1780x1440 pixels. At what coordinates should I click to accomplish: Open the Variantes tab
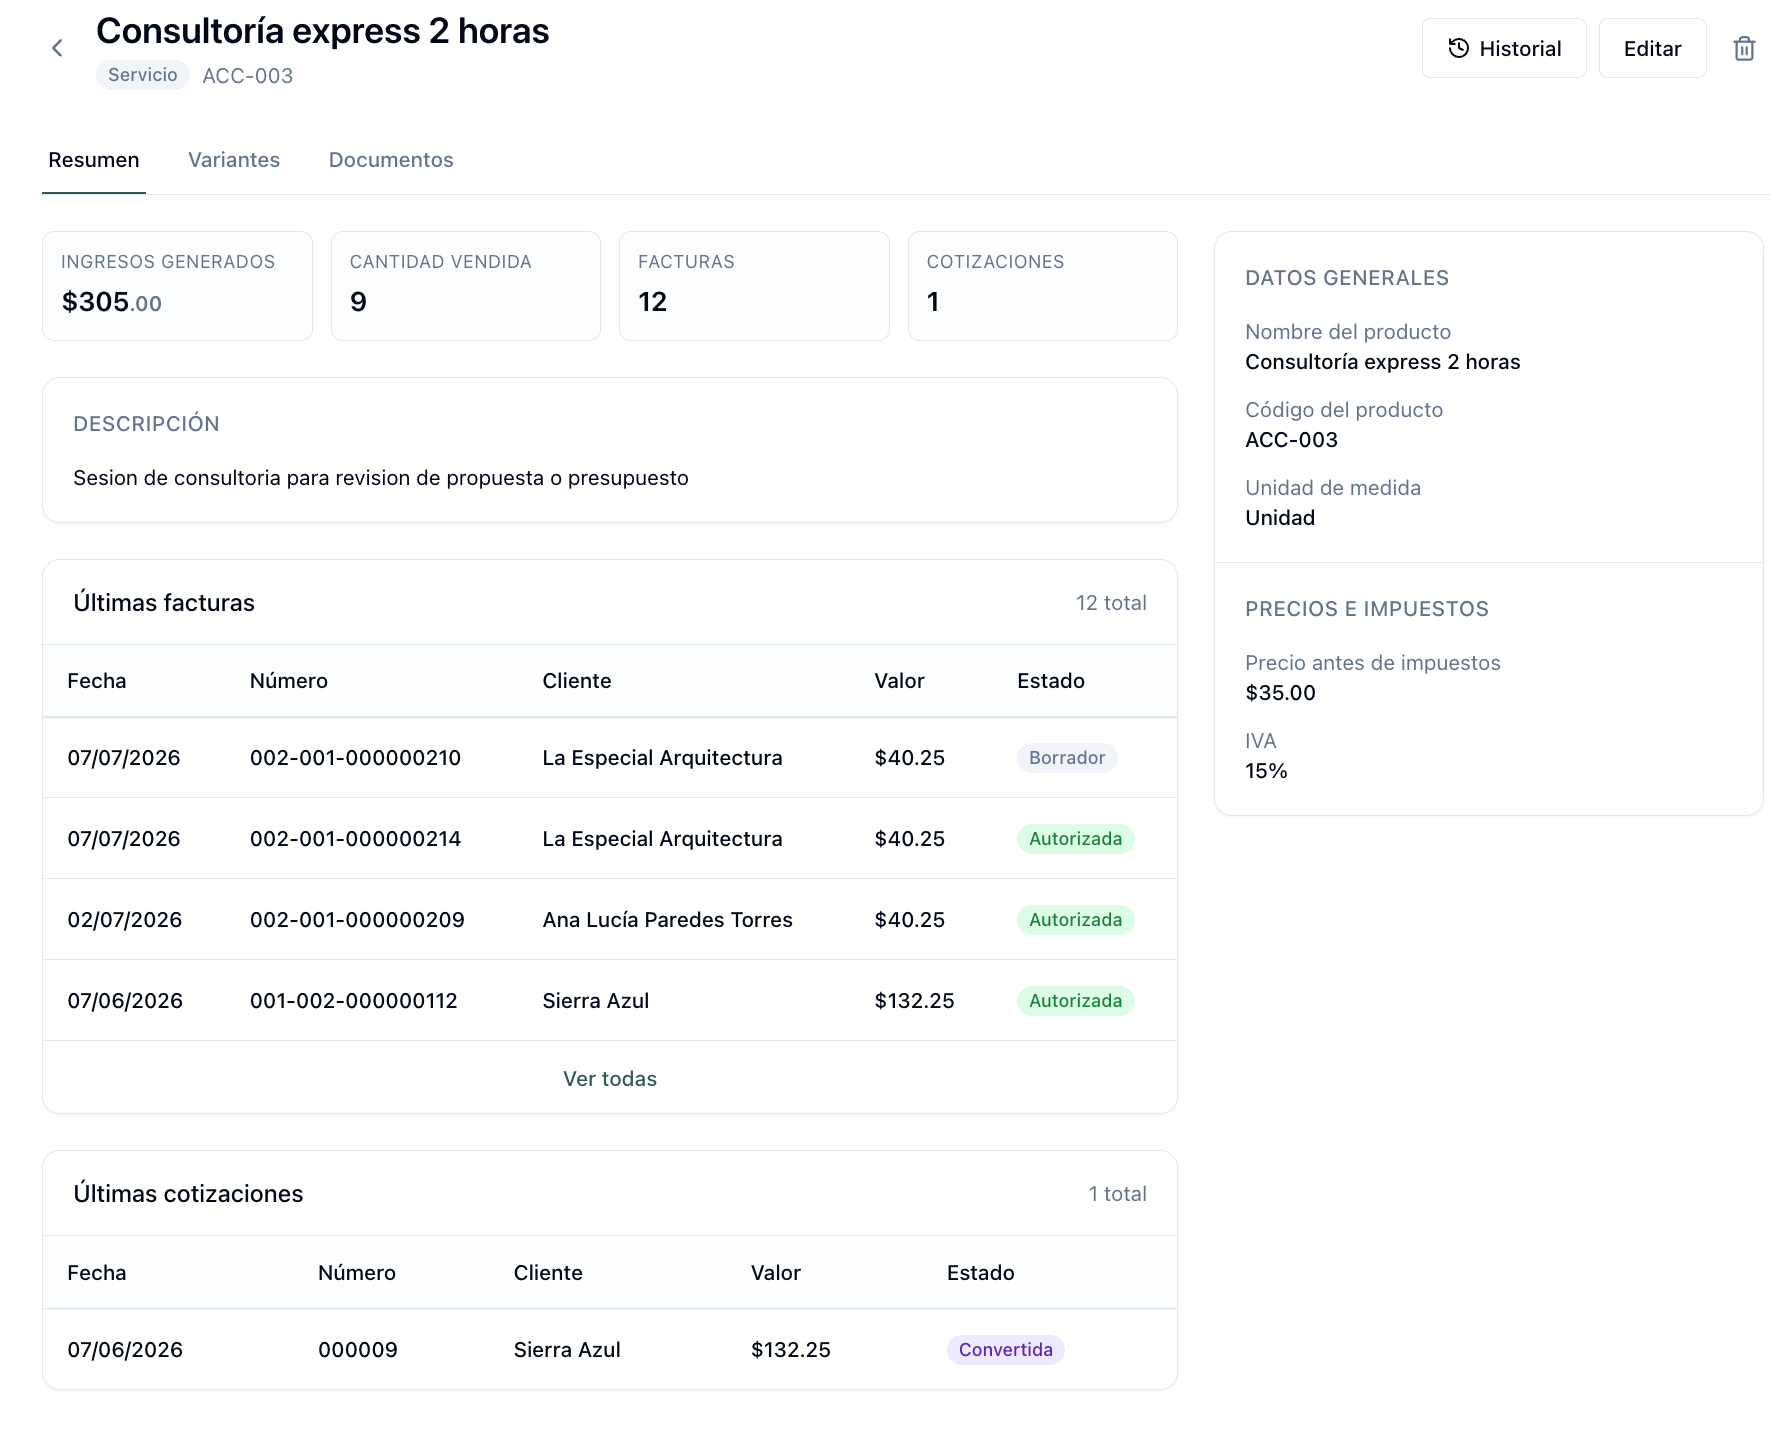tap(234, 160)
